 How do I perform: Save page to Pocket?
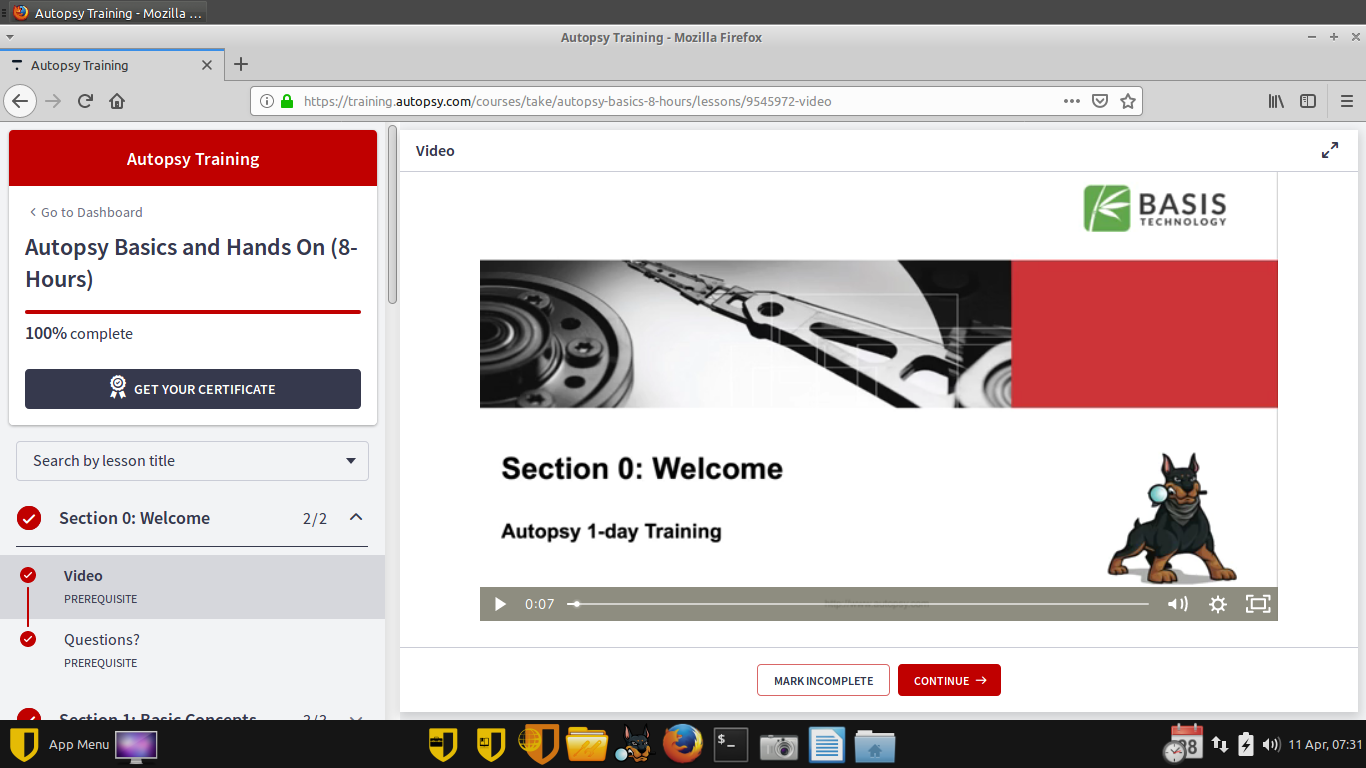tap(1099, 101)
